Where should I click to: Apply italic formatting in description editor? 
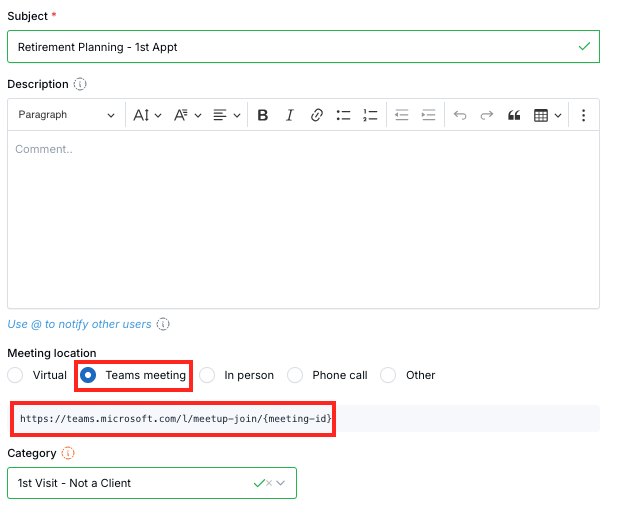pyautogui.click(x=290, y=115)
